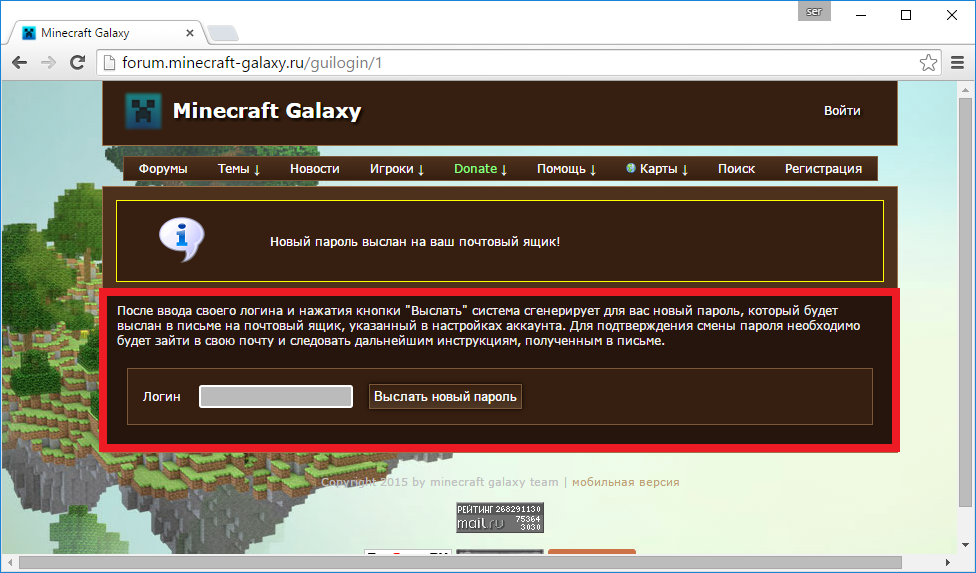Click the Логин input field
This screenshot has height=573, width=976.
pyautogui.click(x=276, y=397)
